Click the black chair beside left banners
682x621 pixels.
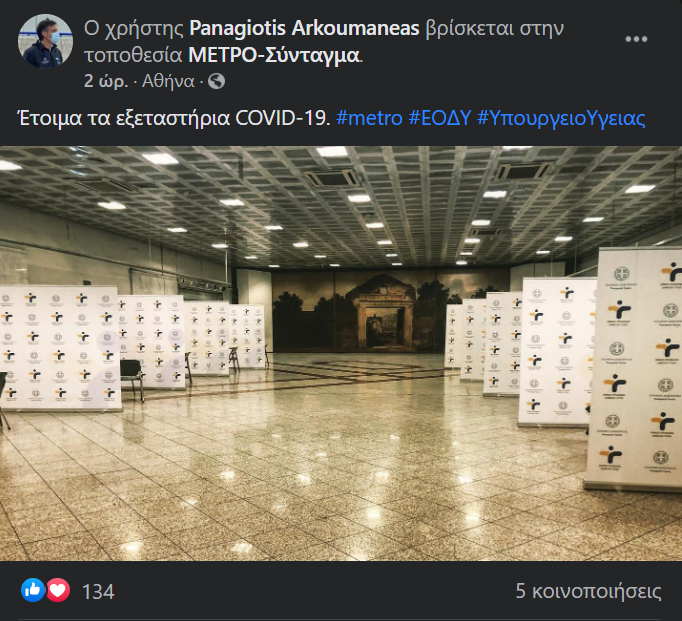click(132, 379)
